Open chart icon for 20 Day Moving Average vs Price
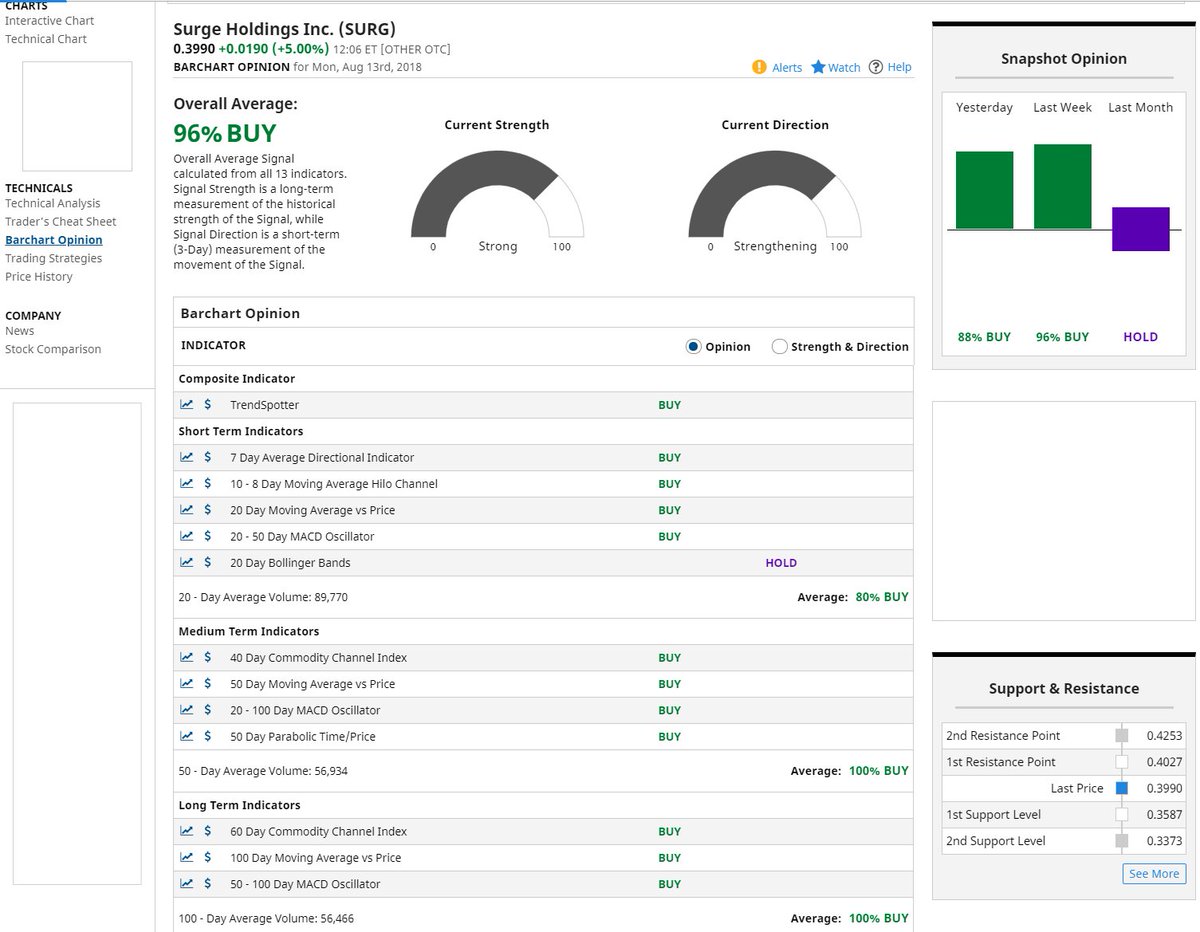Image resolution: width=1200 pixels, height=932 pixels. coord(187,509)
